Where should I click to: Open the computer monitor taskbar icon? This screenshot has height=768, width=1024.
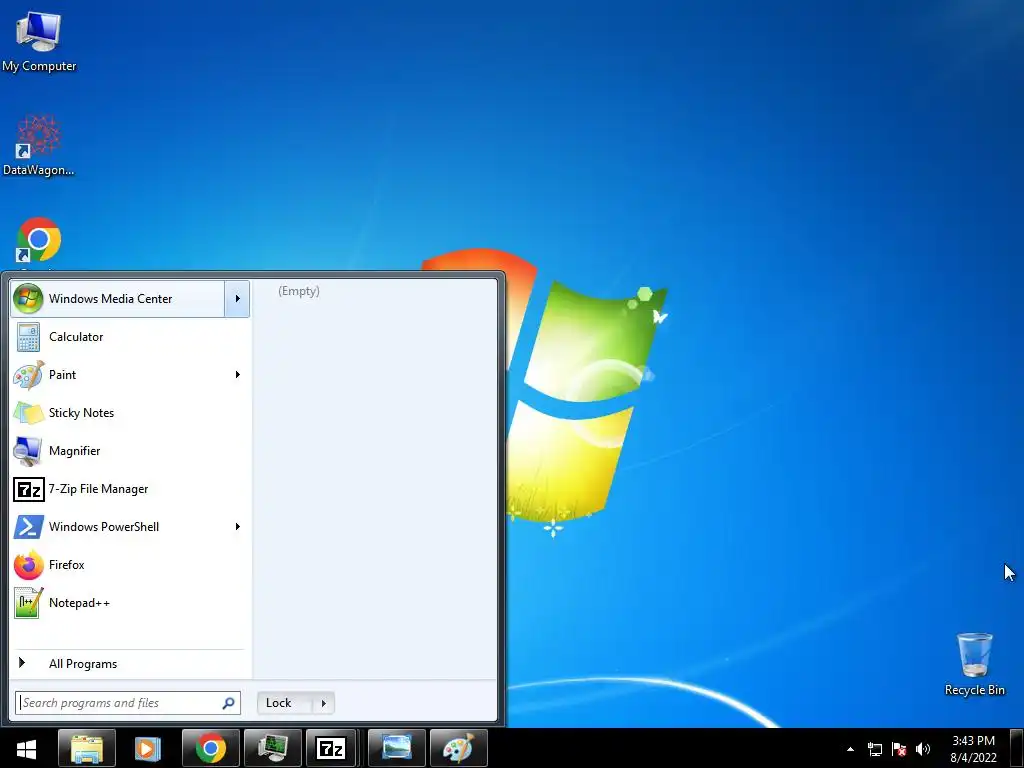(x=272, y=748)
